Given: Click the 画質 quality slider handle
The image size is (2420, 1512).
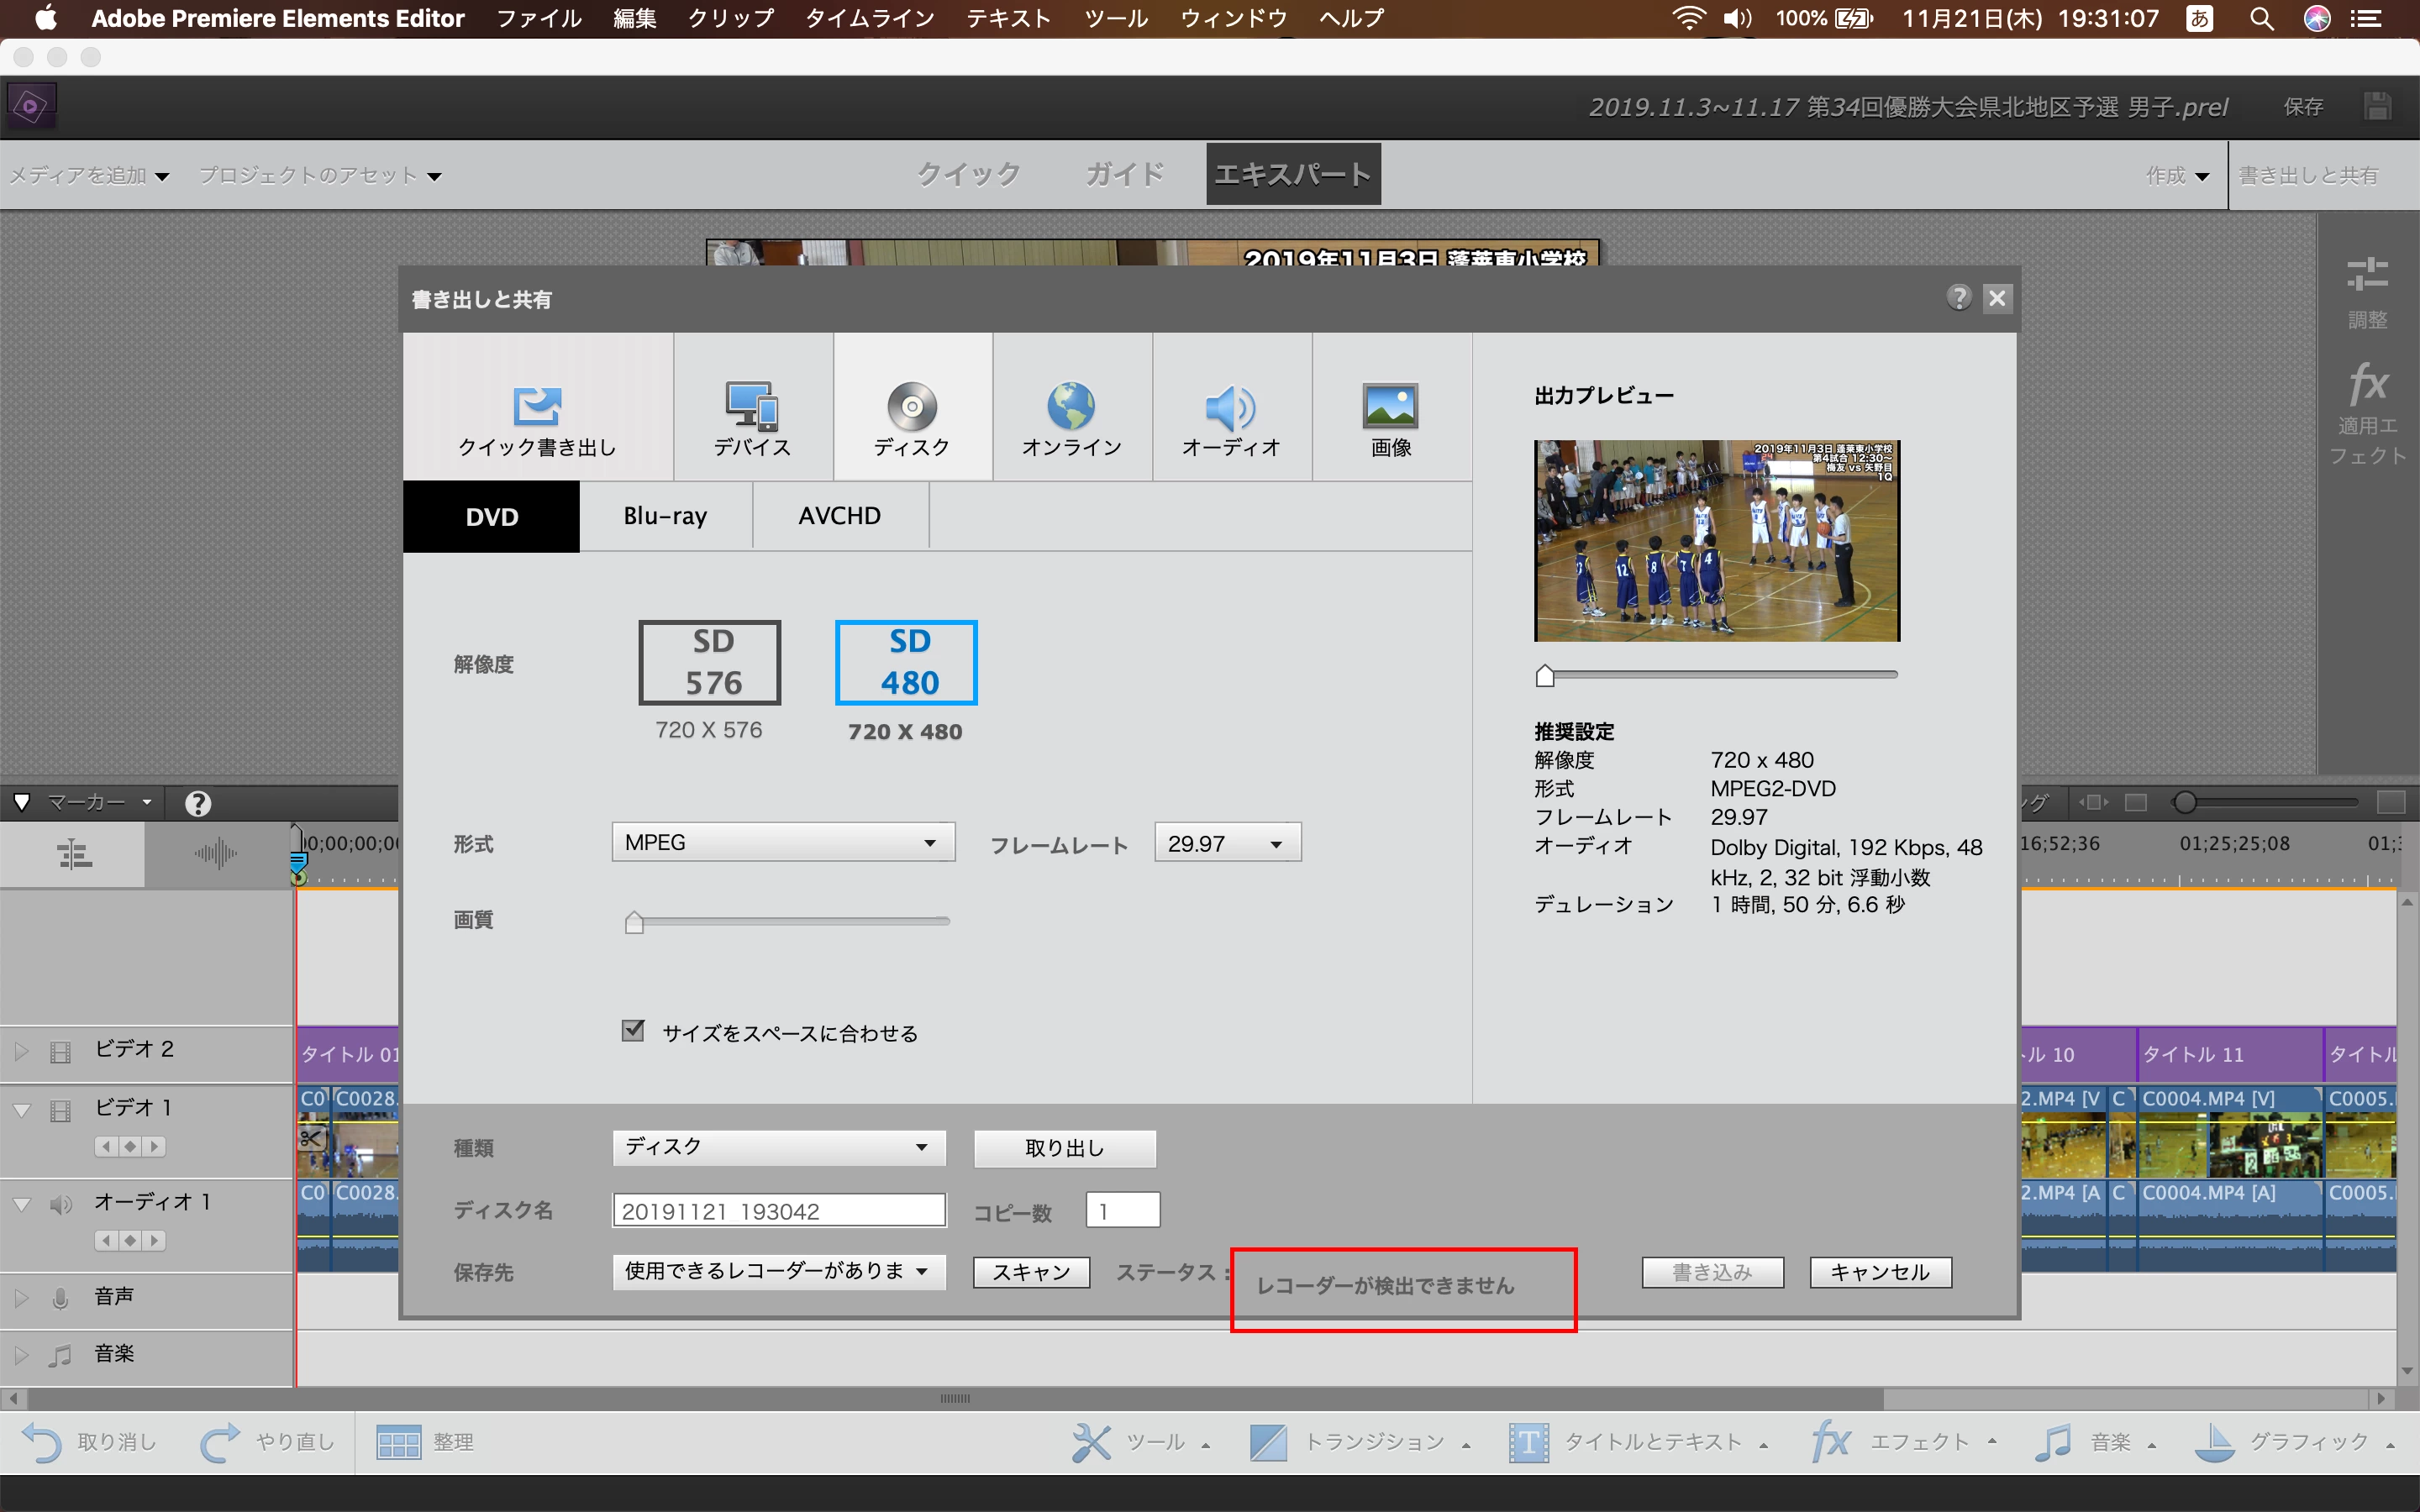Looking at the screenshot, I should [634, 922].
